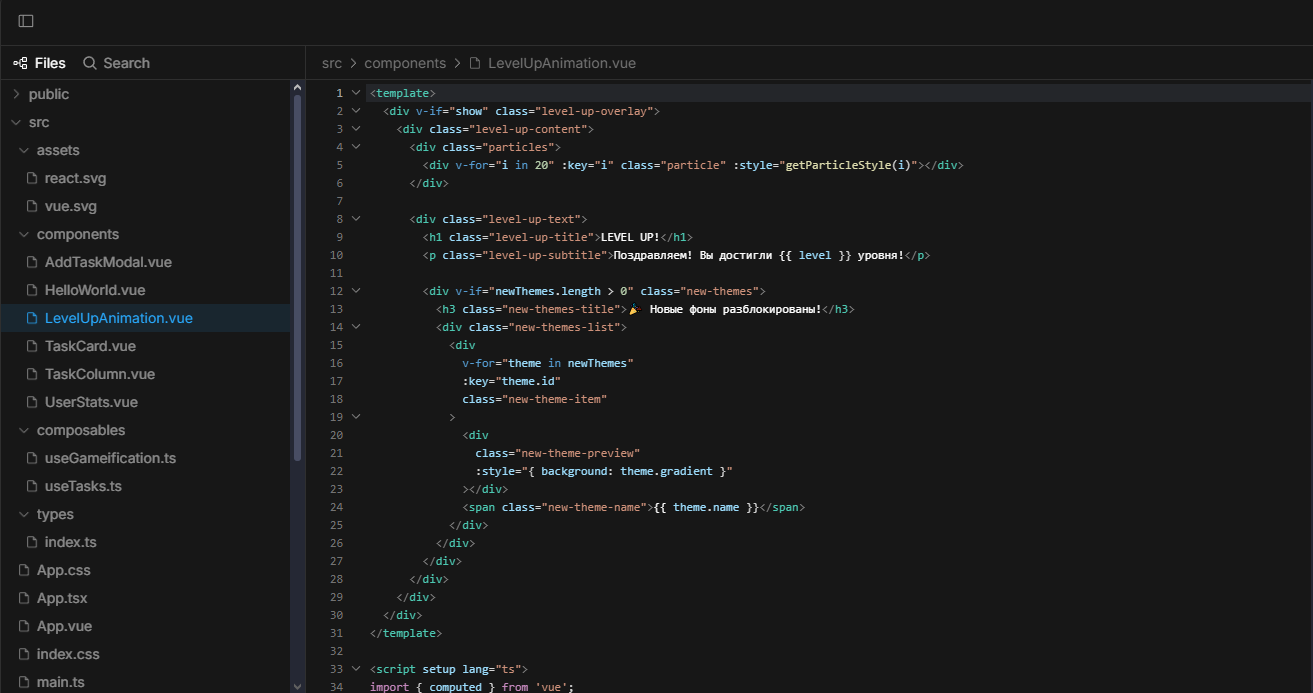This screenshot has width=1313, height=693.
Task: Click file icon next to useTasks.ts
Action: point(32,486)
